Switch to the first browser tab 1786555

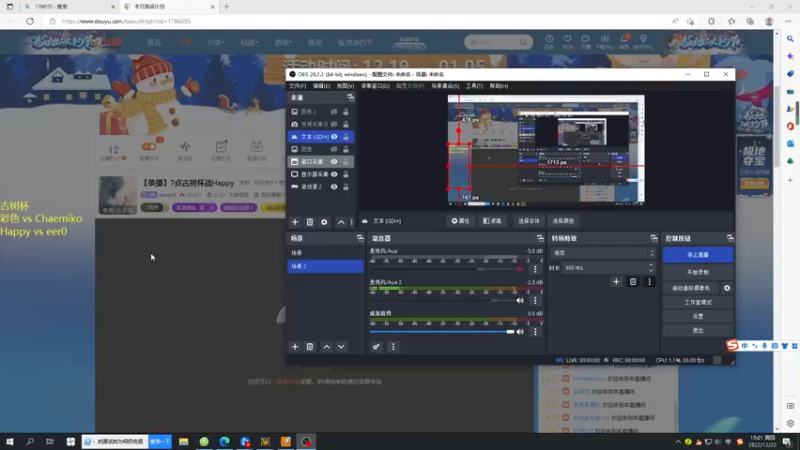69,7
